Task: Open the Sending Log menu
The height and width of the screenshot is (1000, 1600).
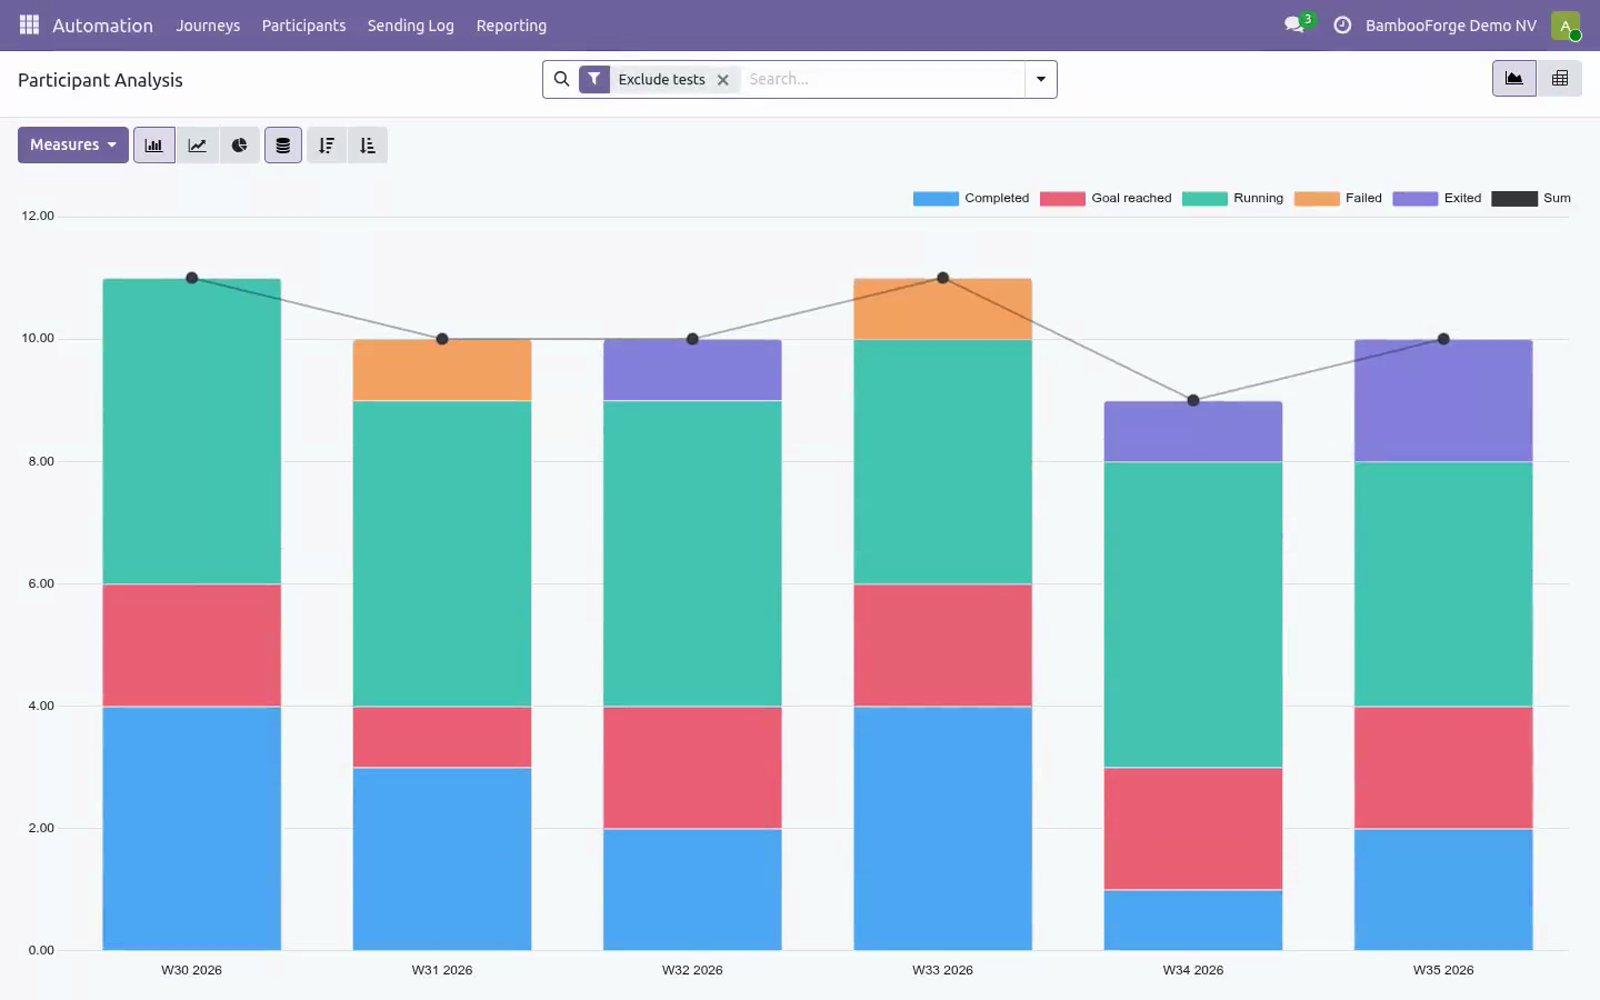Action: 411,25
